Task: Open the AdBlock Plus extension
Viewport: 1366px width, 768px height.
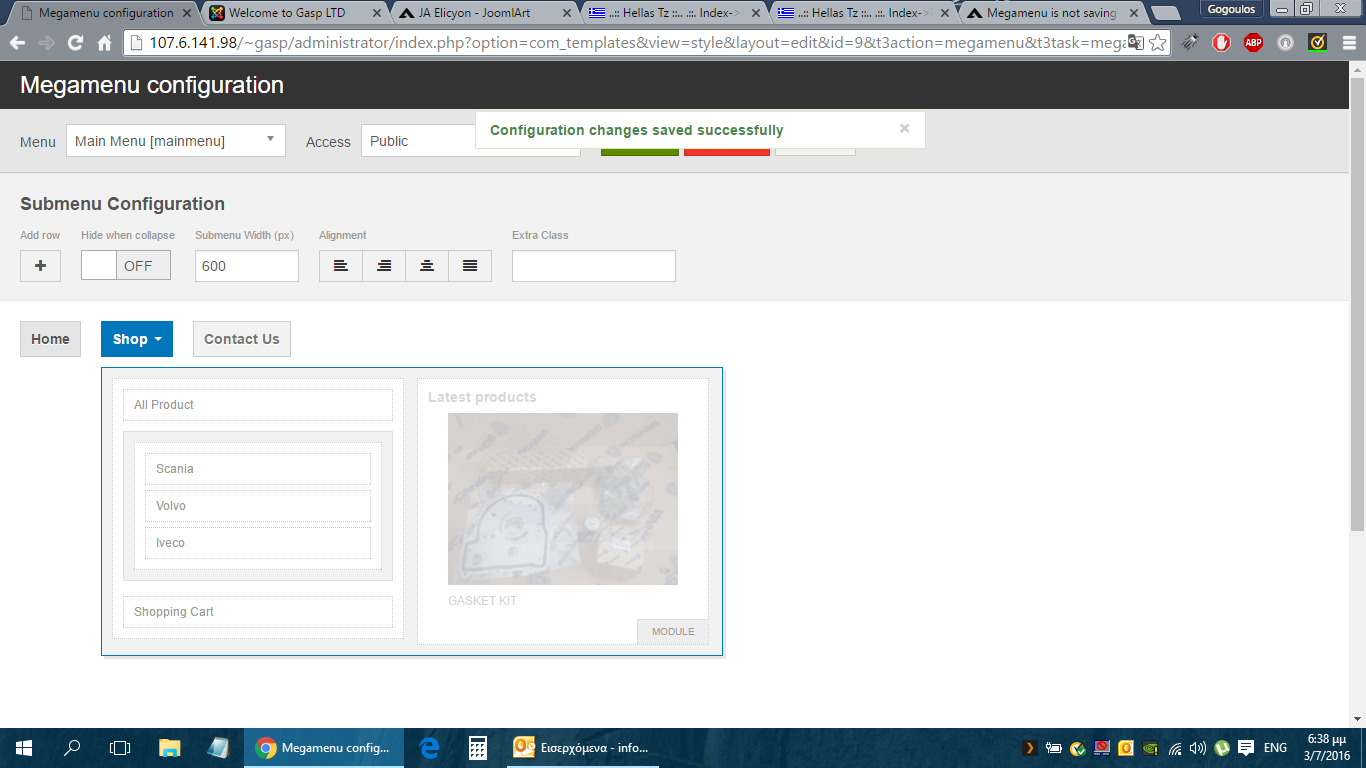Action: coord(1253,43)
